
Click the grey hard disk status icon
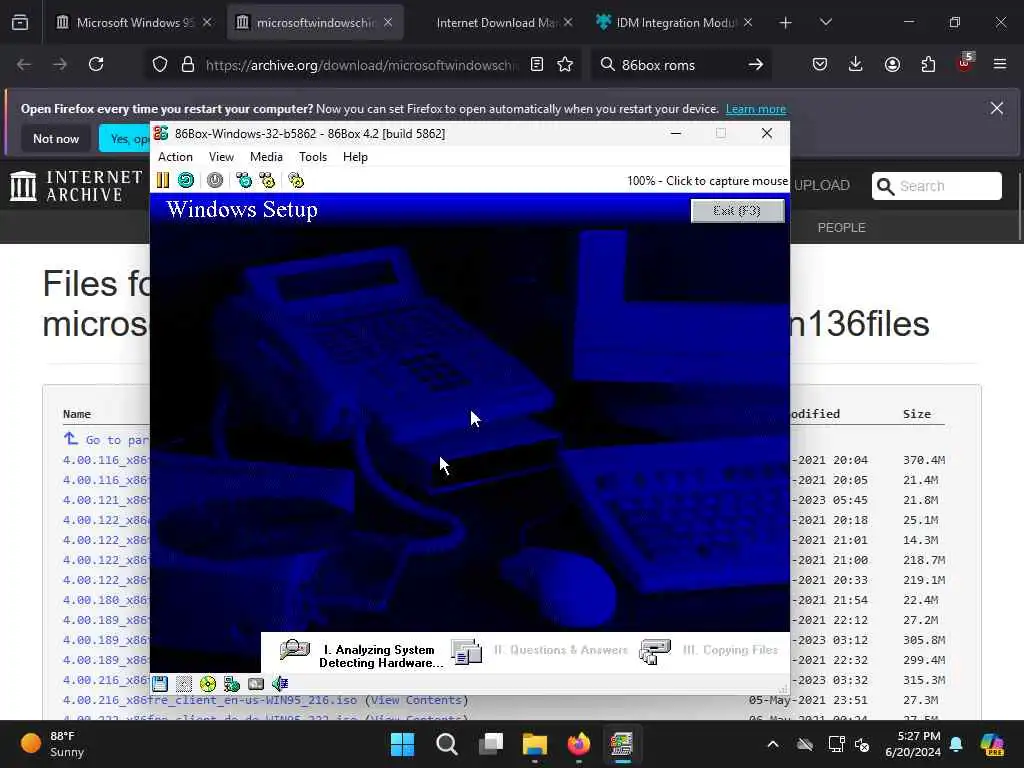[256, 684]
